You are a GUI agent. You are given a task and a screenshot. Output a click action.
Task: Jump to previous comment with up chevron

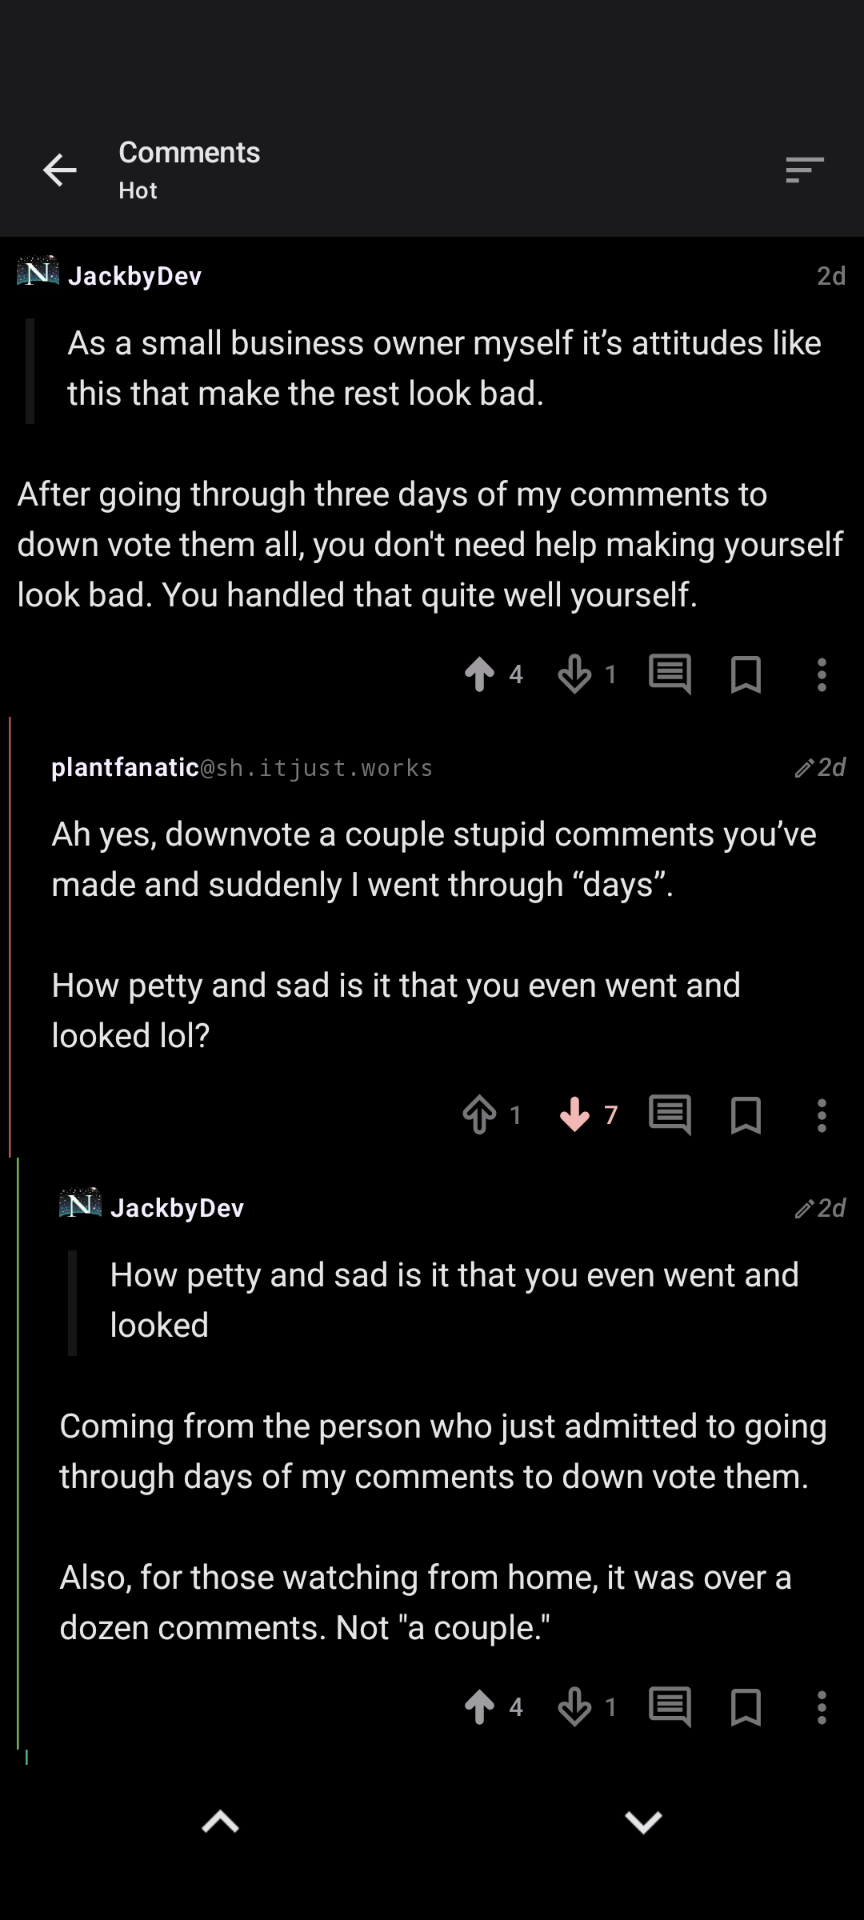coord(220,1822)
